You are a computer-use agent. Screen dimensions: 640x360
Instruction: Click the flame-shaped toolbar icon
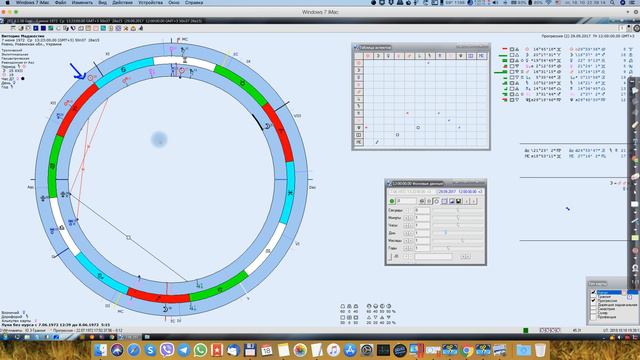point(140,28)
